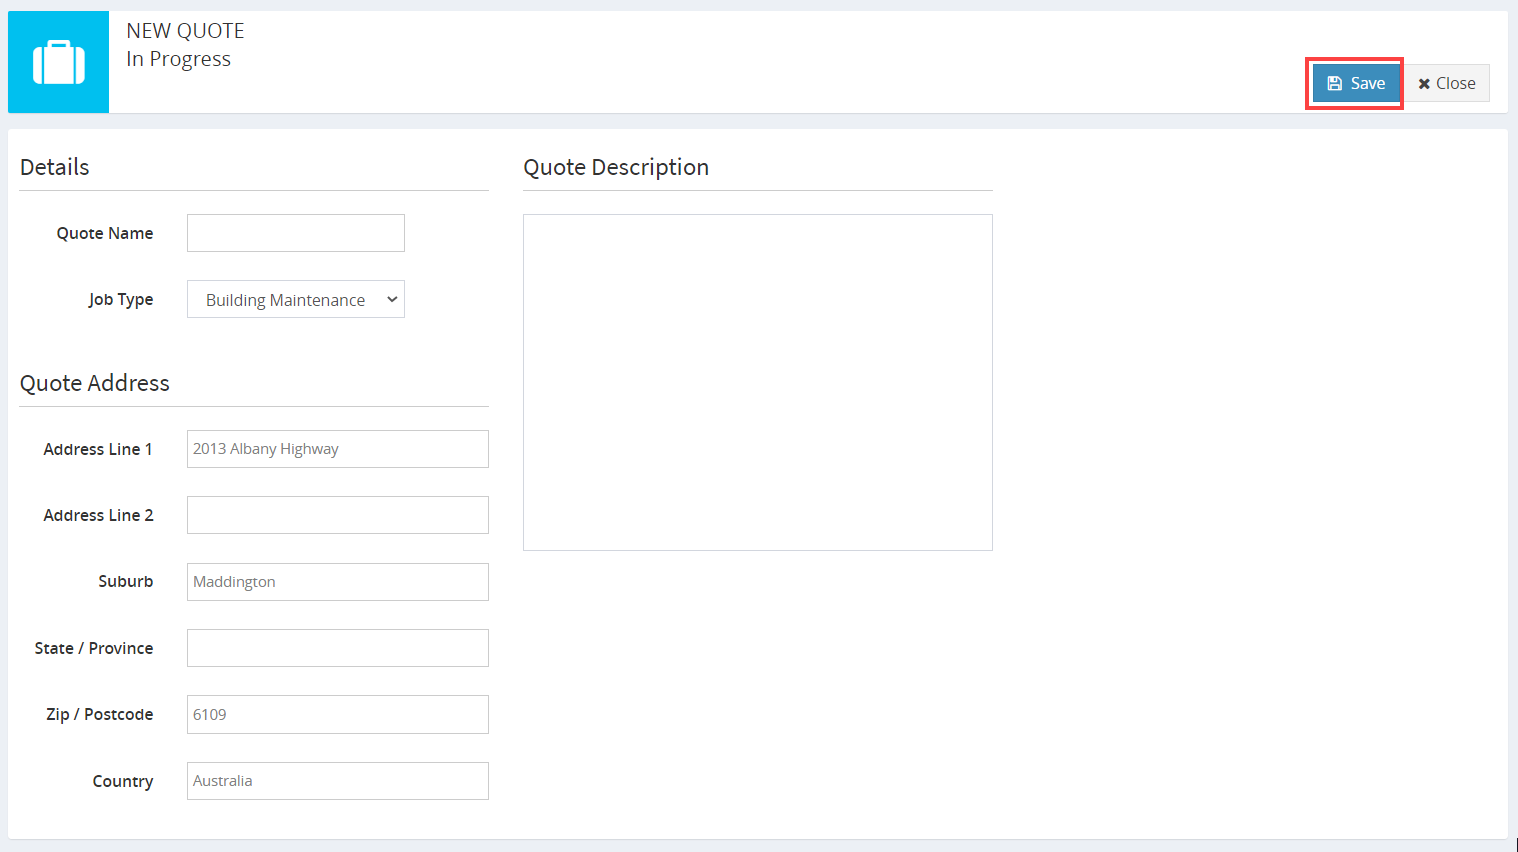The image size is (1518, 852).
Task: Click the Job Type label
Action: tap(120, 300)
